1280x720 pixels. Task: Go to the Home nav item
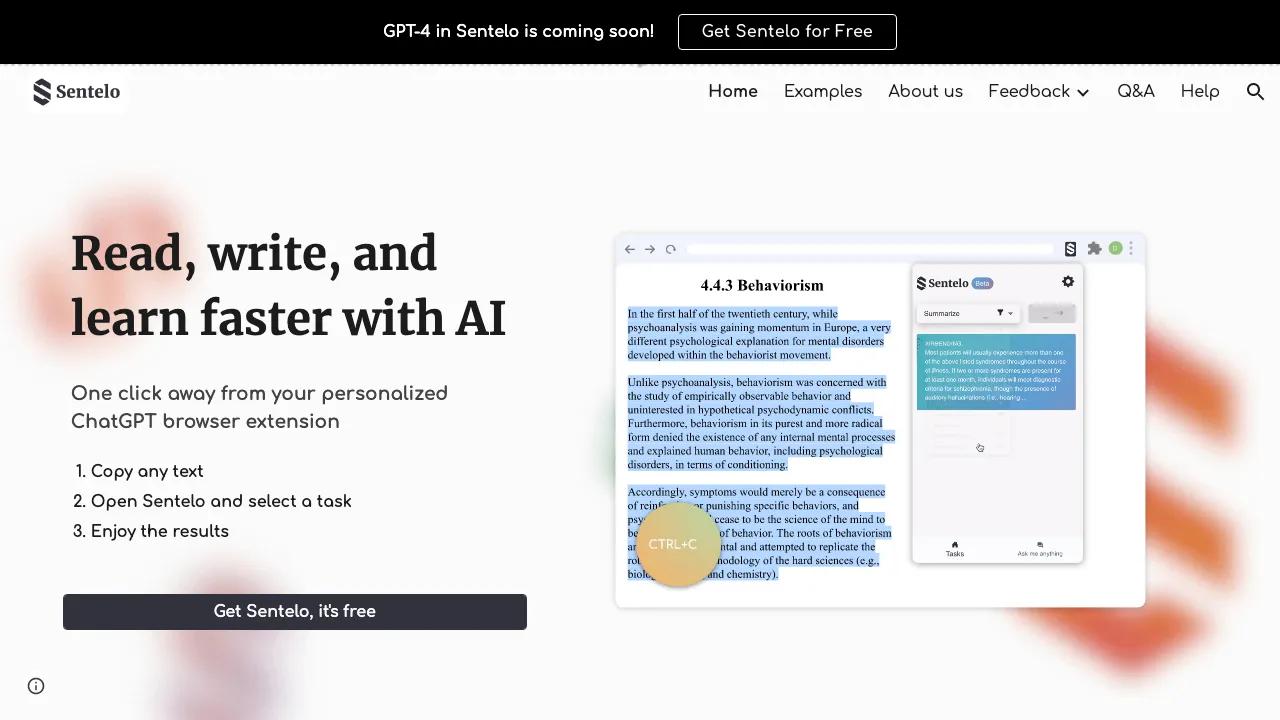click(733, 92)
